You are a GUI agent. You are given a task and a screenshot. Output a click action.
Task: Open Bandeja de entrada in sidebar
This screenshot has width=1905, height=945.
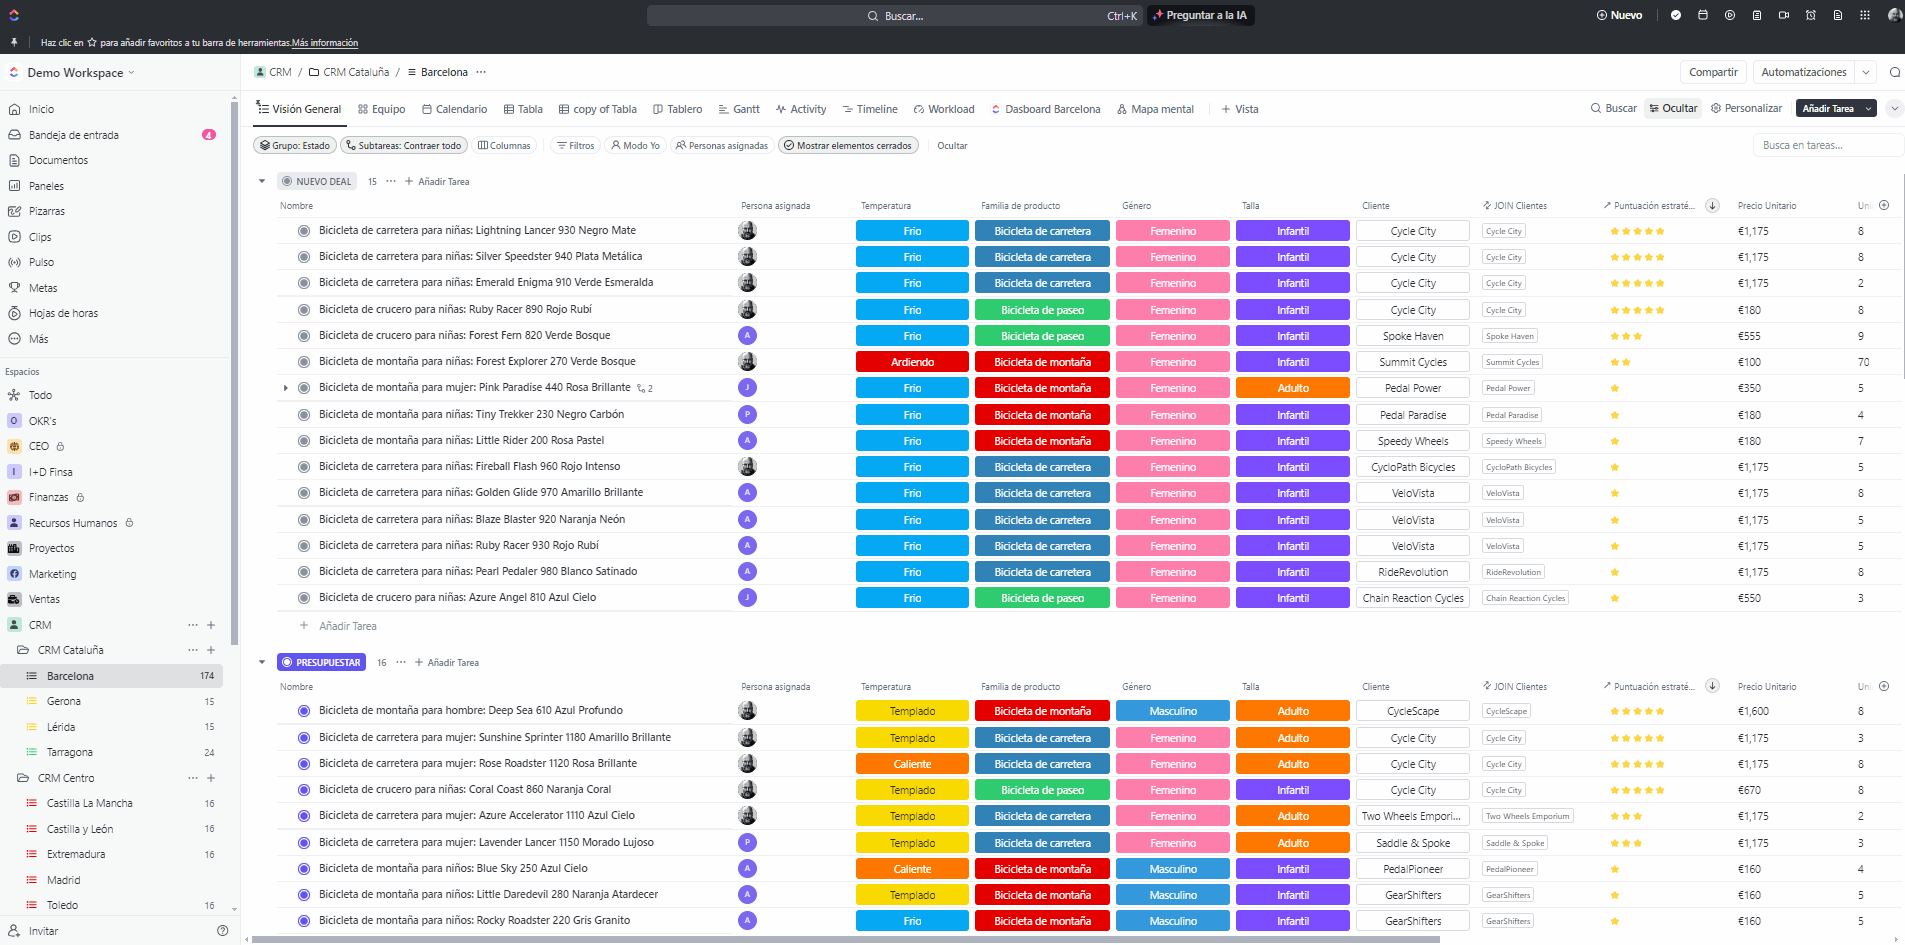click(x=73, y=135)
